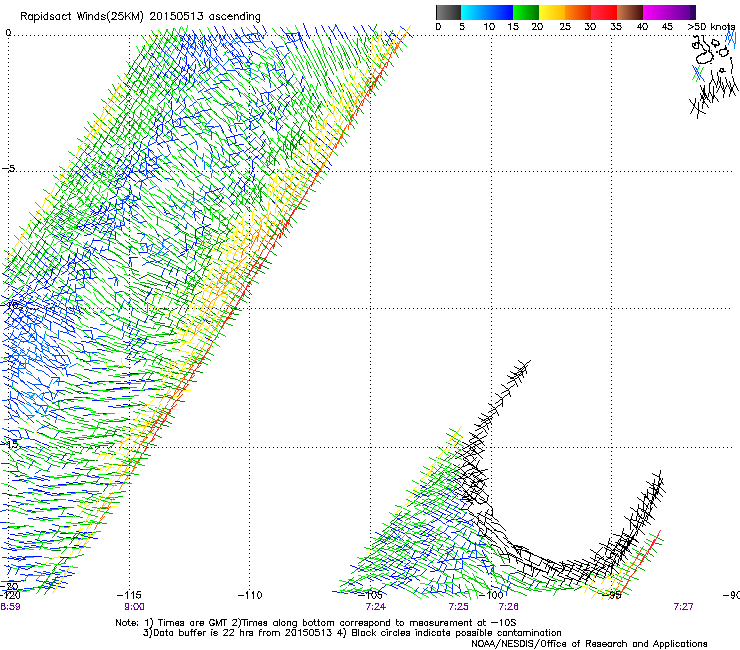Click the '-100' longitude axis label
Screen dimensions: 740x650
tap(491, 595)
